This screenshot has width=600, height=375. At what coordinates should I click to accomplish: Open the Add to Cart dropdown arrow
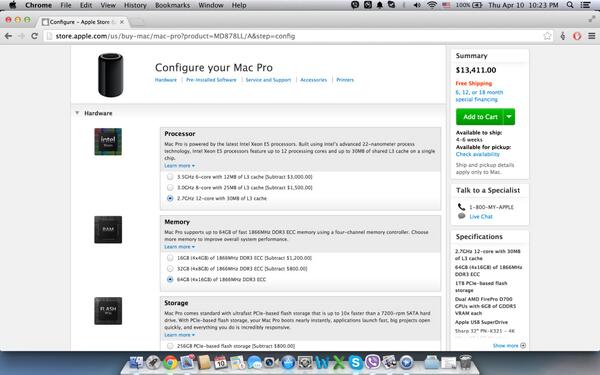tap(509, 117)
